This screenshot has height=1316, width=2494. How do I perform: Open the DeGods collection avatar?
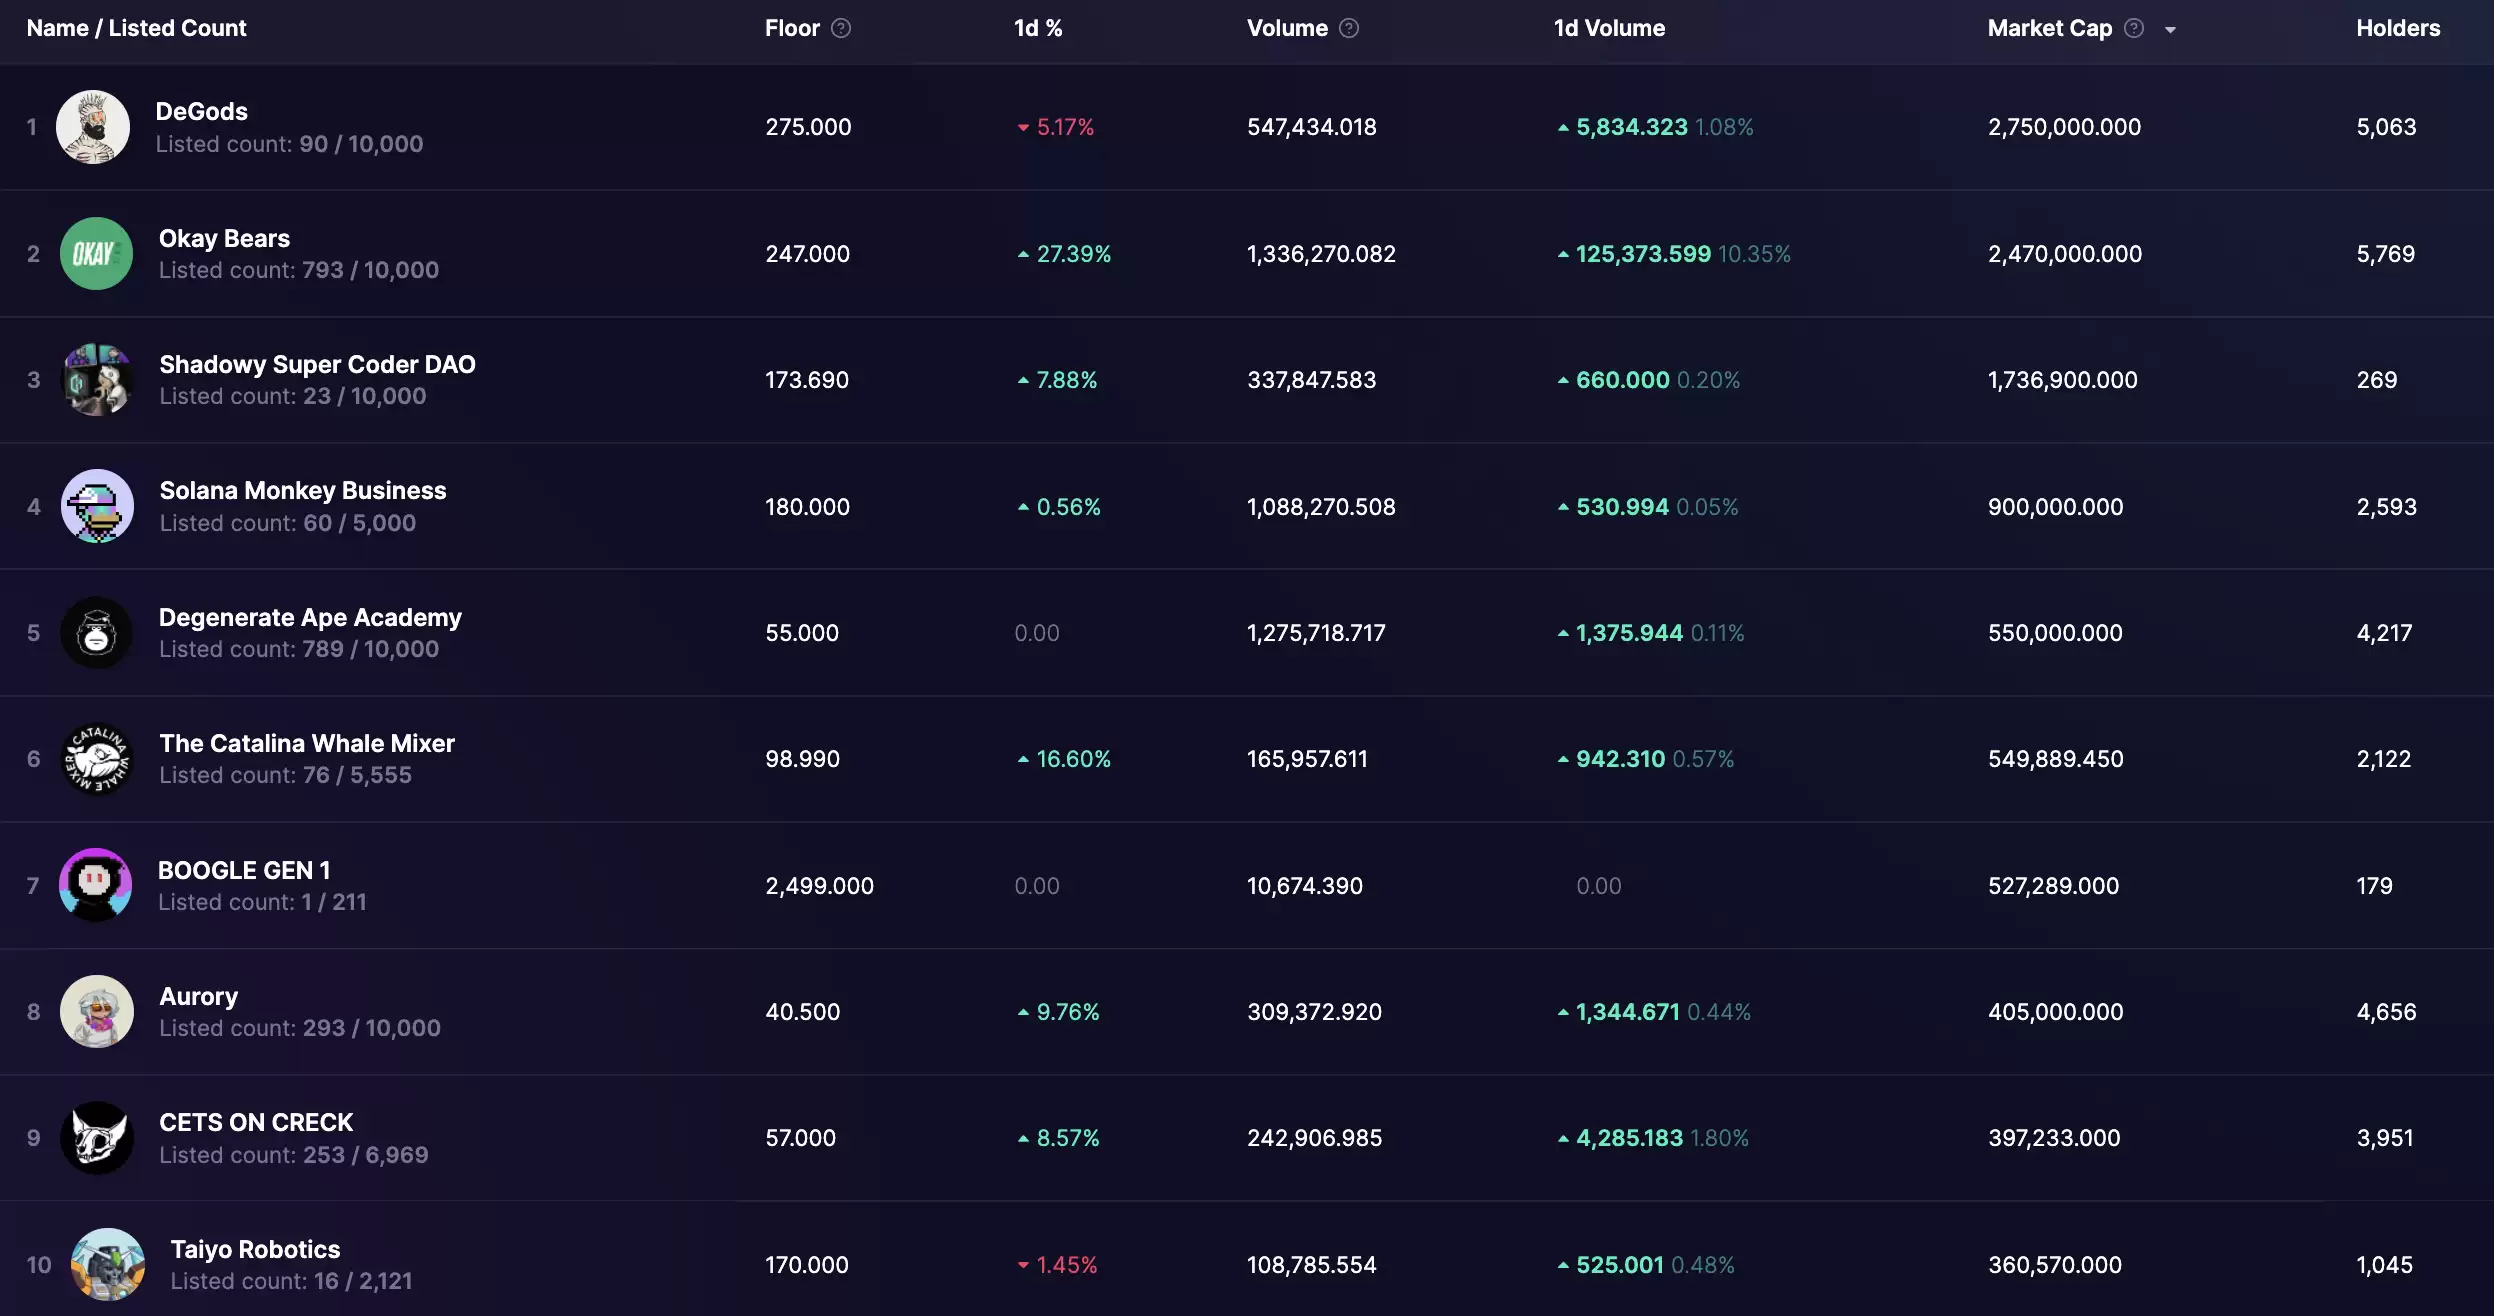click(93, 127)
